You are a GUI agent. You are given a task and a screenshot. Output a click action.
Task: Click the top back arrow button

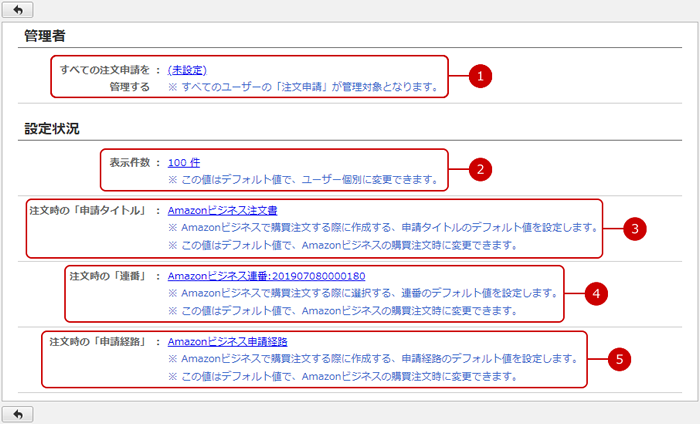pyautogui.click(x=19, y=9)
